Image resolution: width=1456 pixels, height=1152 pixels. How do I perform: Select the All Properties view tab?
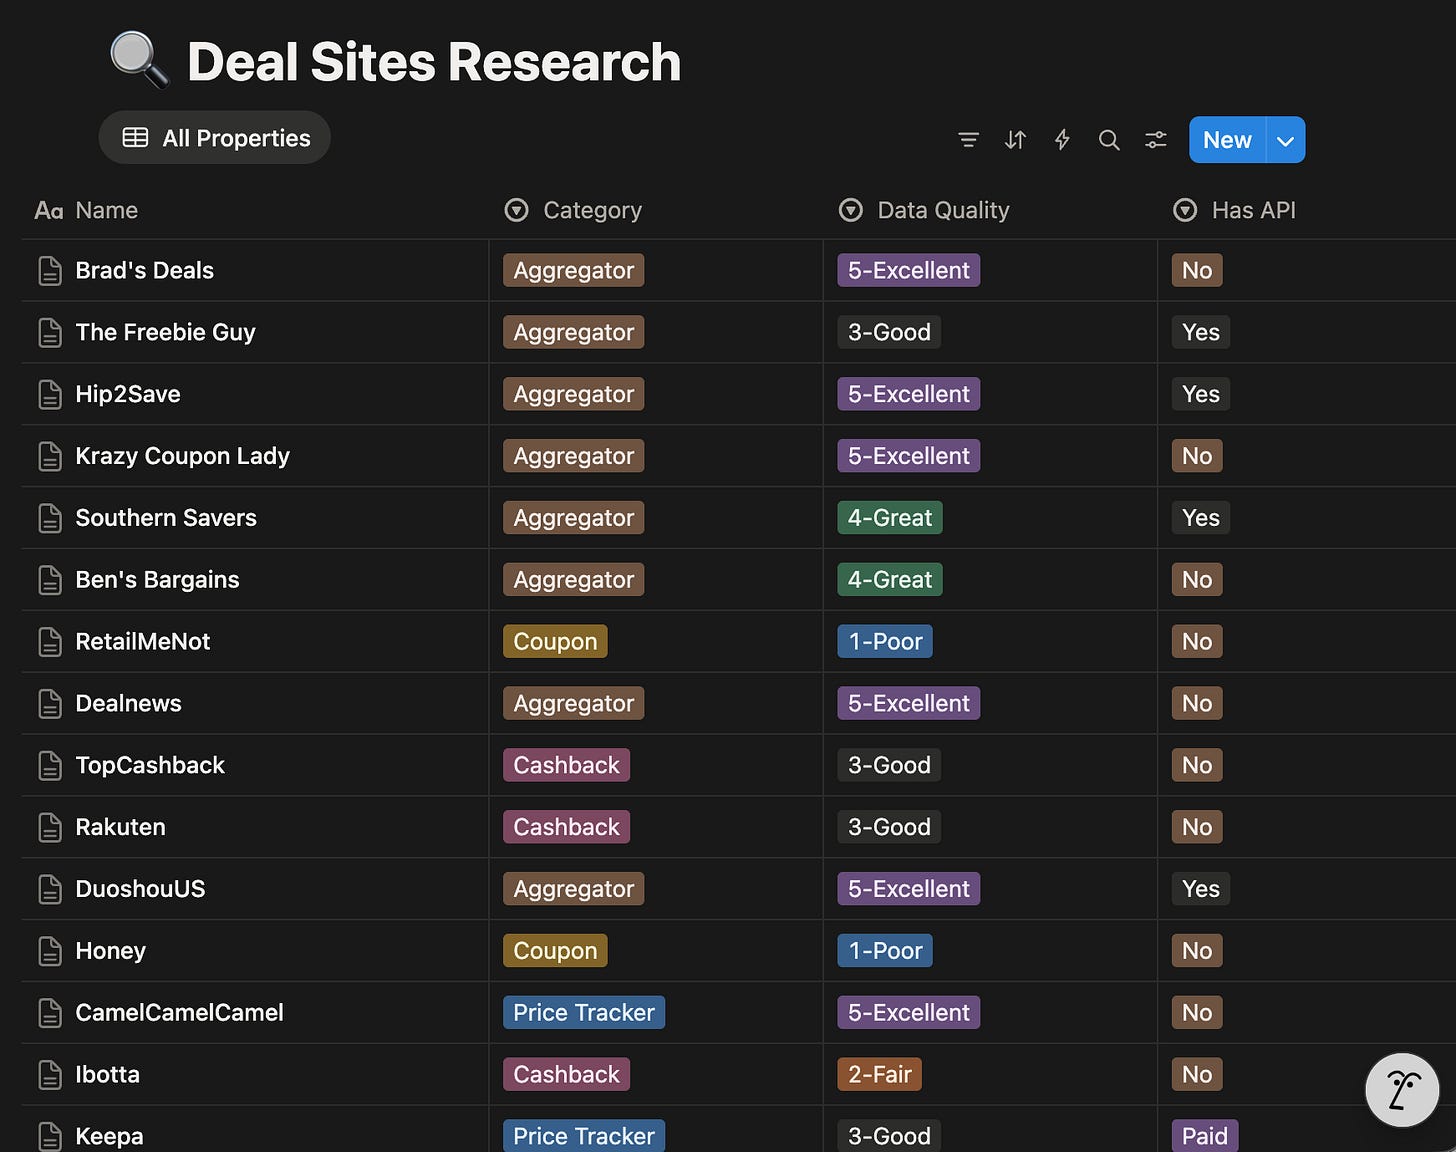(x=215, y=138)
